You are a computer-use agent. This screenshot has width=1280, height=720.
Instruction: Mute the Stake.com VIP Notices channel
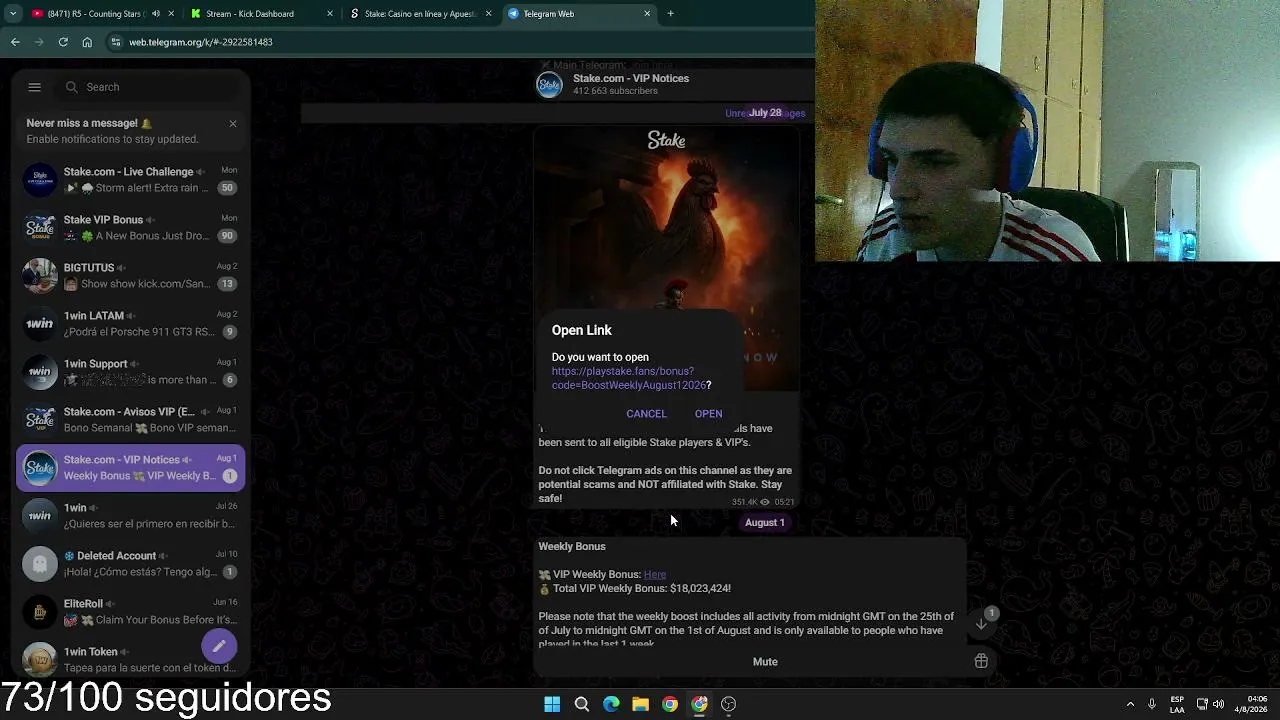(765, 662)
